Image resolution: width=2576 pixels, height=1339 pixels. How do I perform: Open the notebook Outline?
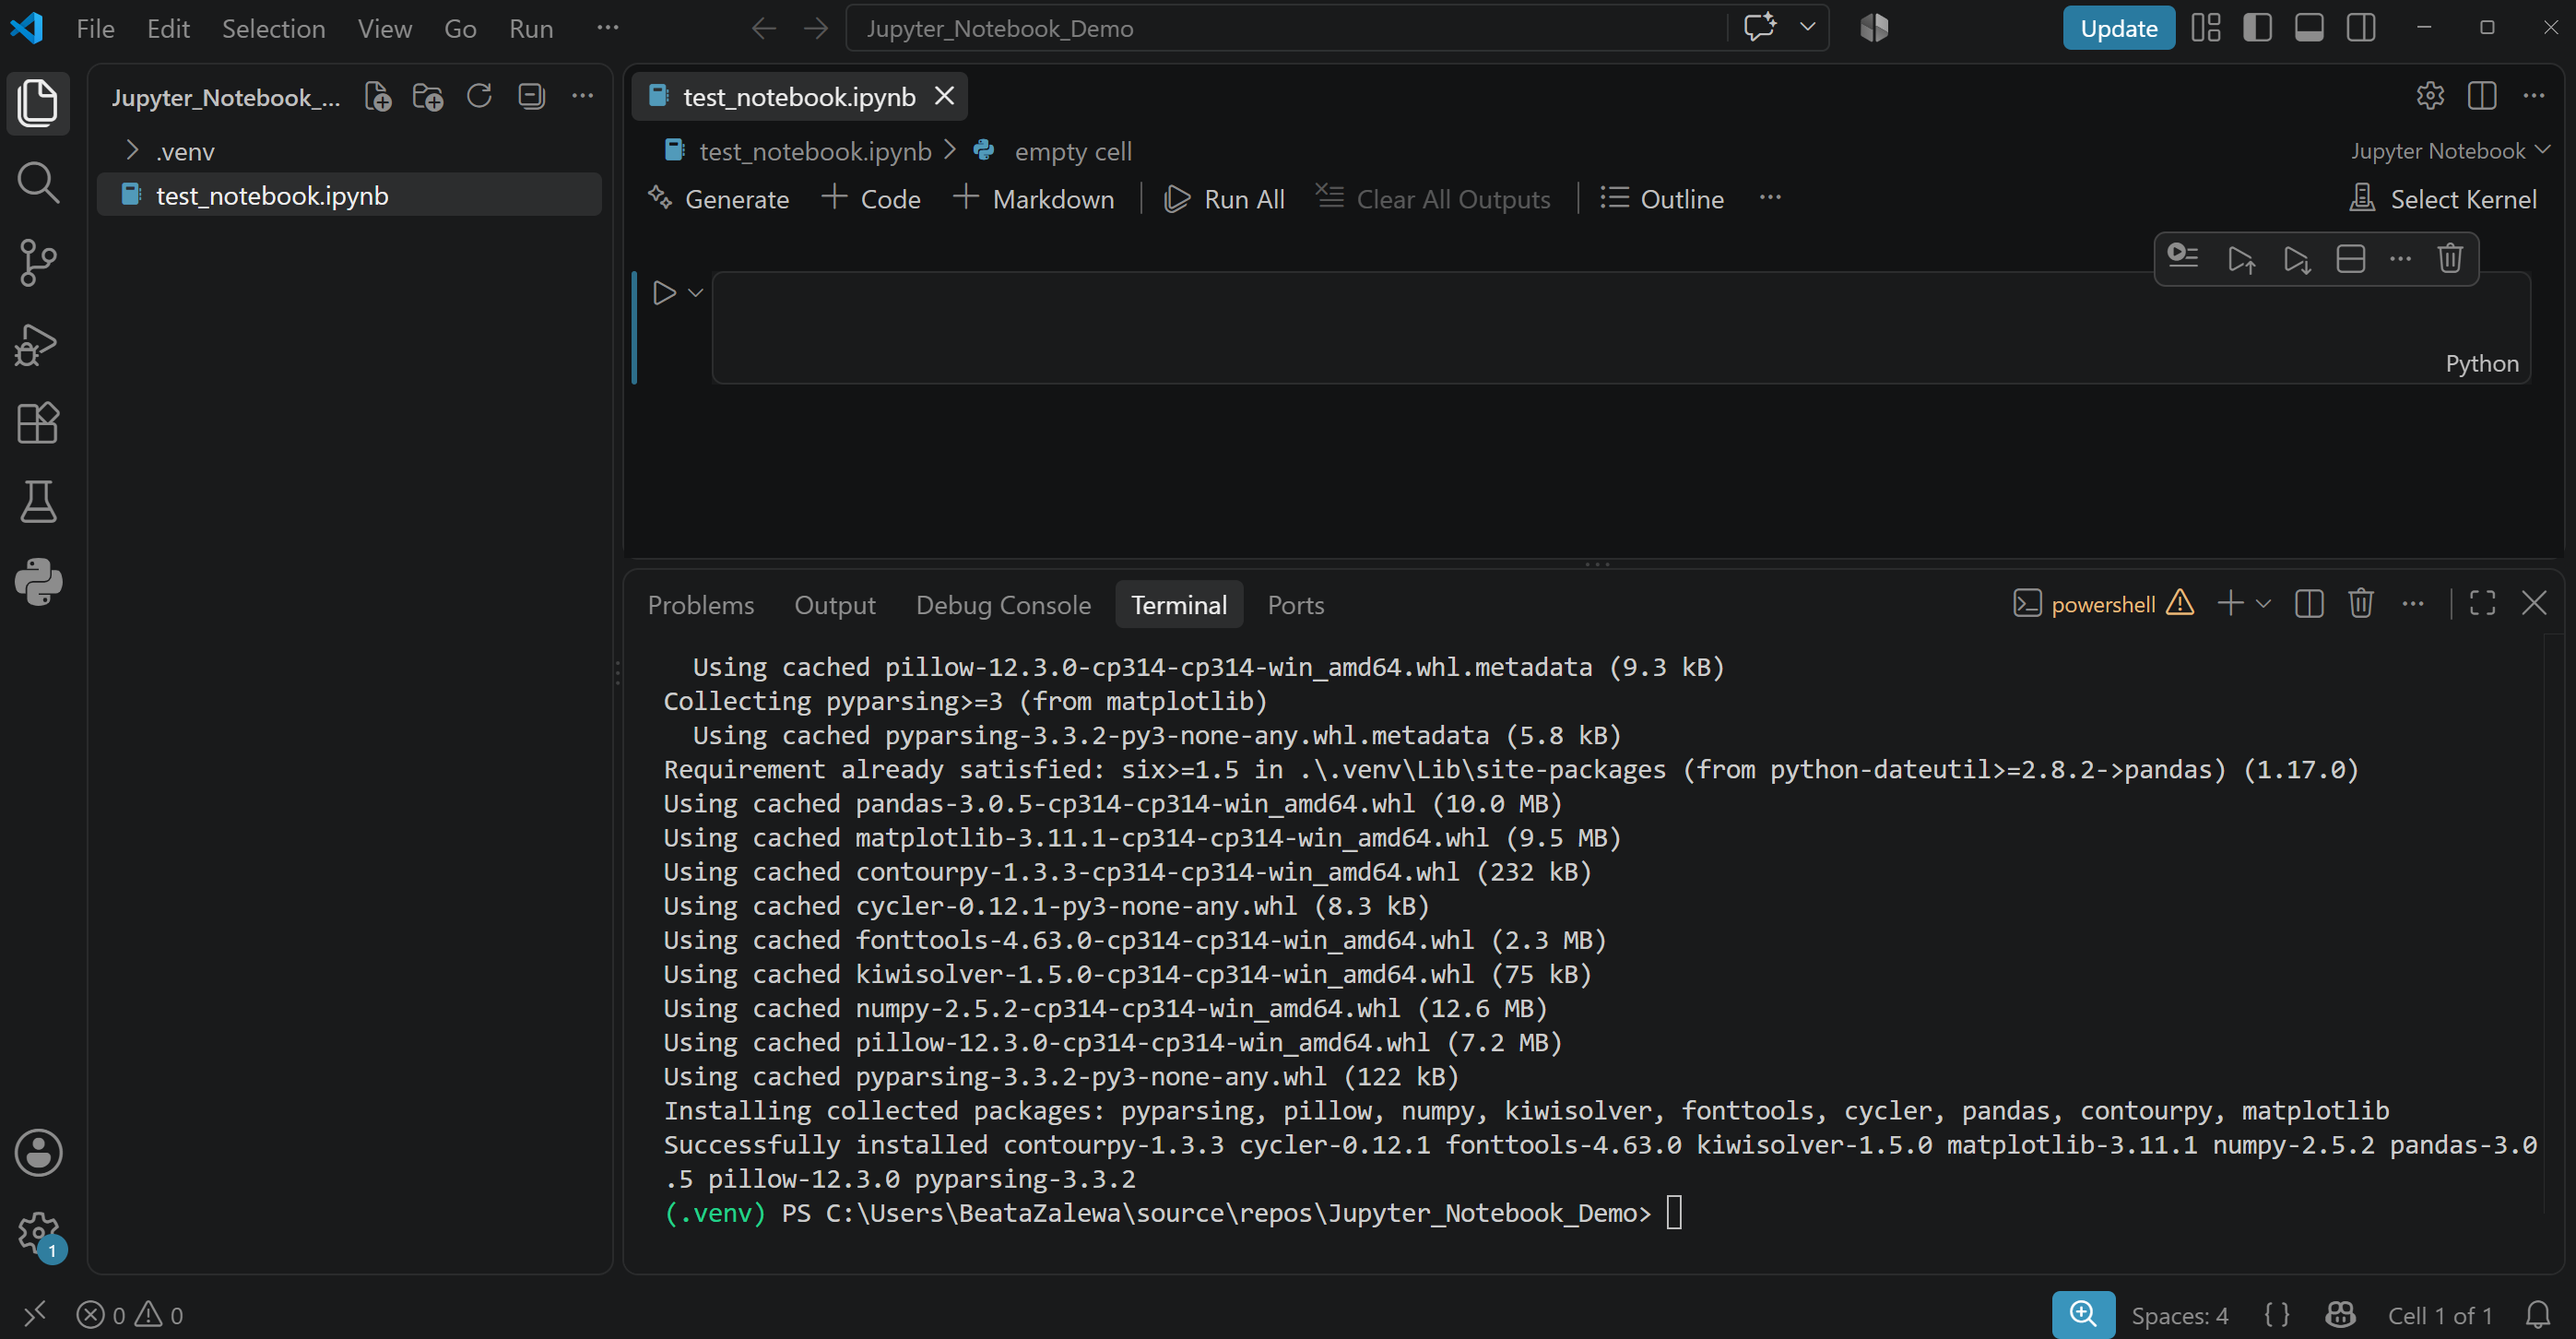coord(1662,199)
